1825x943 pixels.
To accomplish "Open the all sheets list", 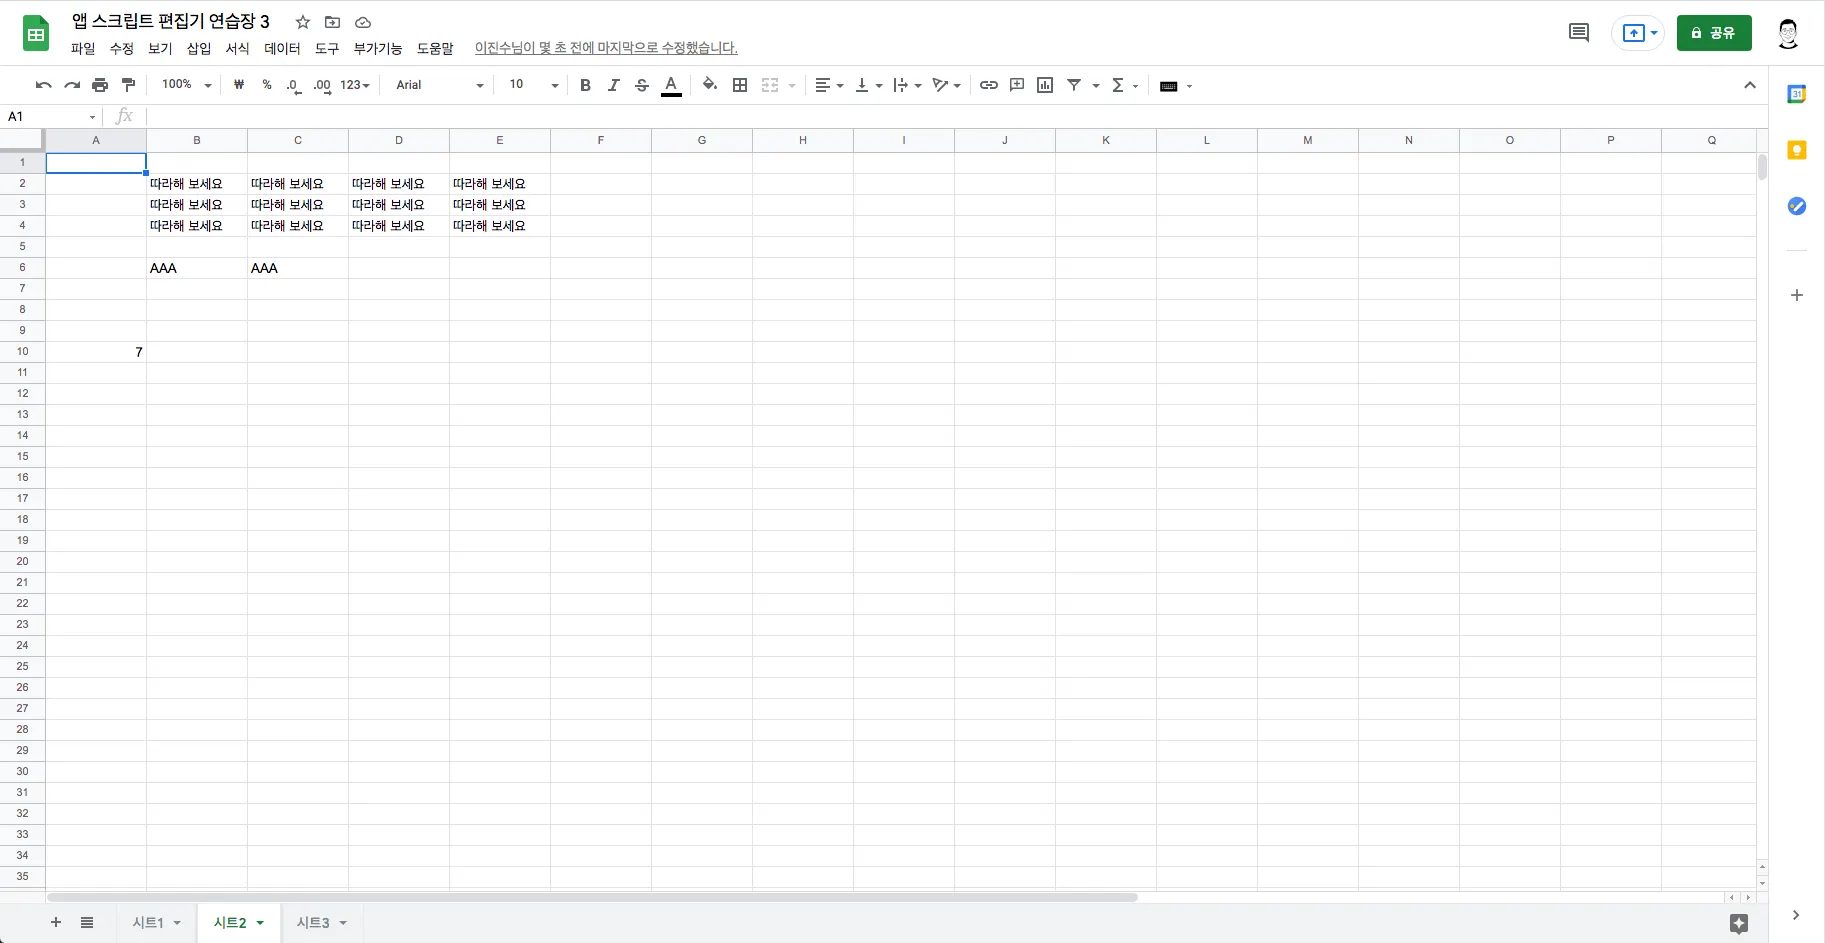I will tap(87, 922).
